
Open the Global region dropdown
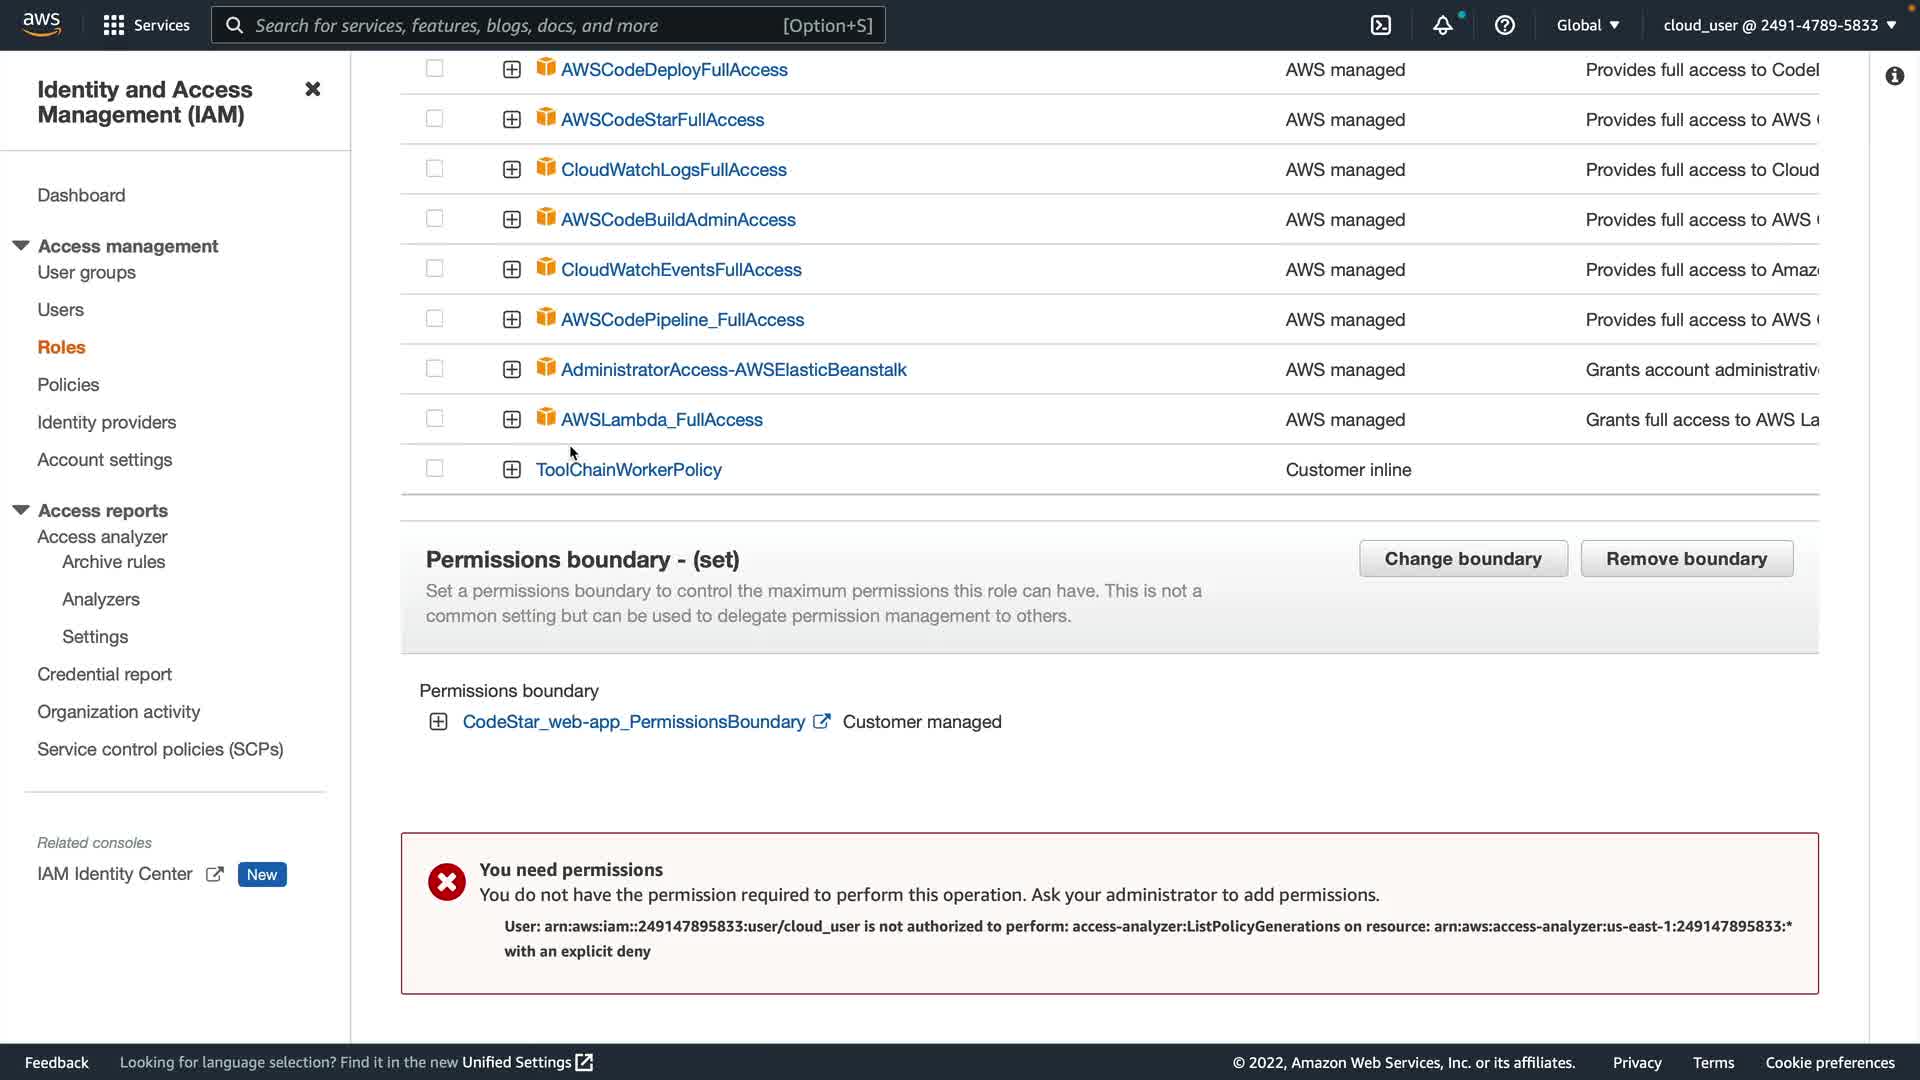pos(1588,25)
